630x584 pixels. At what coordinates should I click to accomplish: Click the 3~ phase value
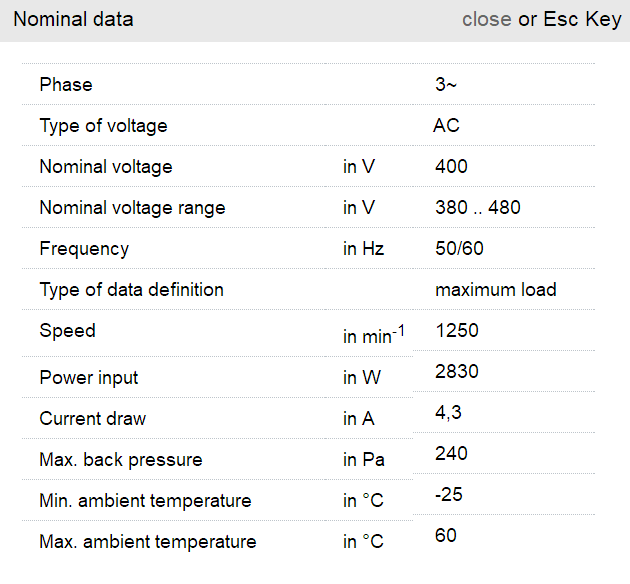click(x=446, y=85)
